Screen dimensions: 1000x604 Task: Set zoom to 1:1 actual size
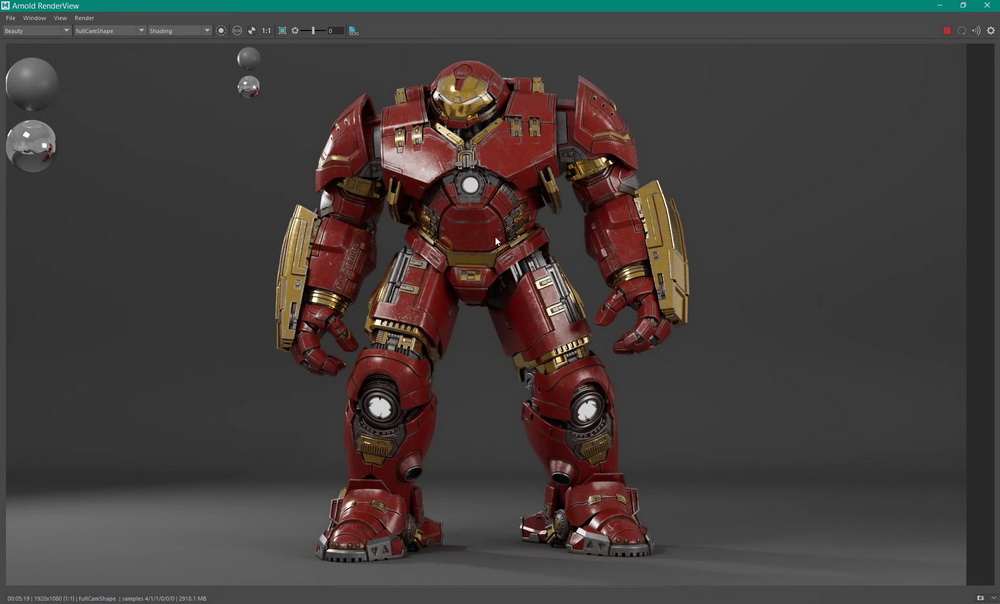pyautogui.click(x=266, y=31)
